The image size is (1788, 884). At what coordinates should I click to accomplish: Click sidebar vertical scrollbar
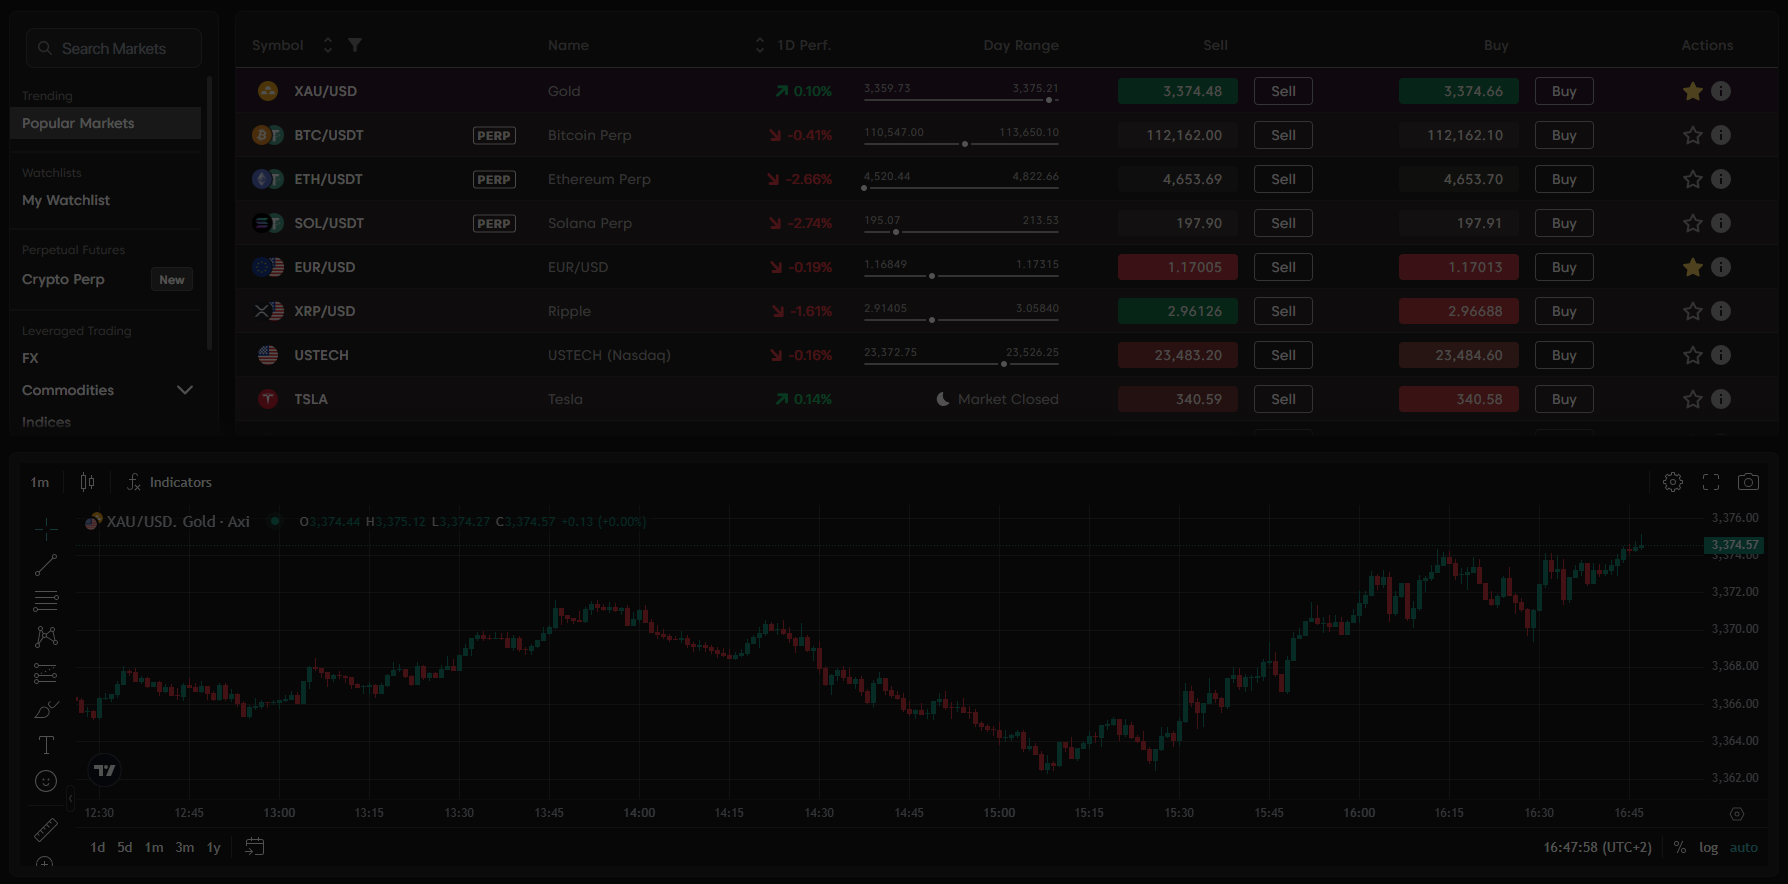(209, 213)
